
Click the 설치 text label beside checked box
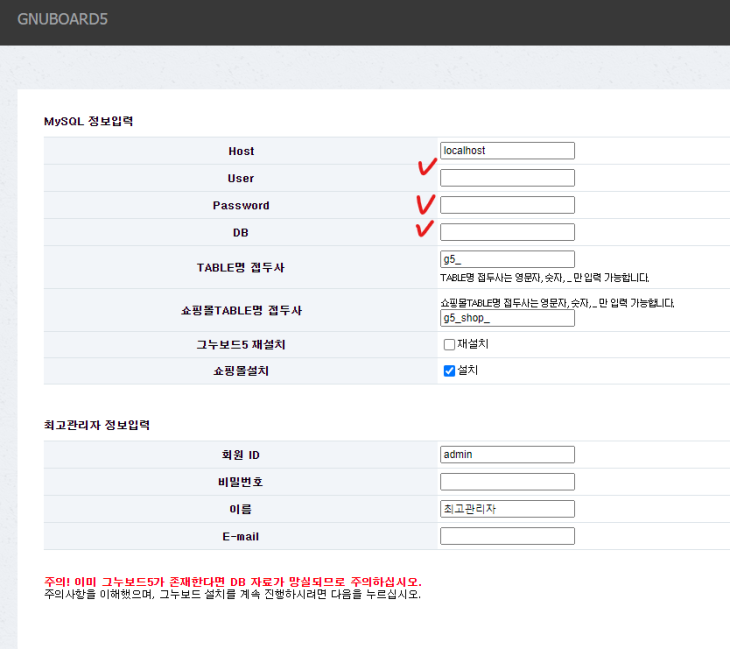467,370
